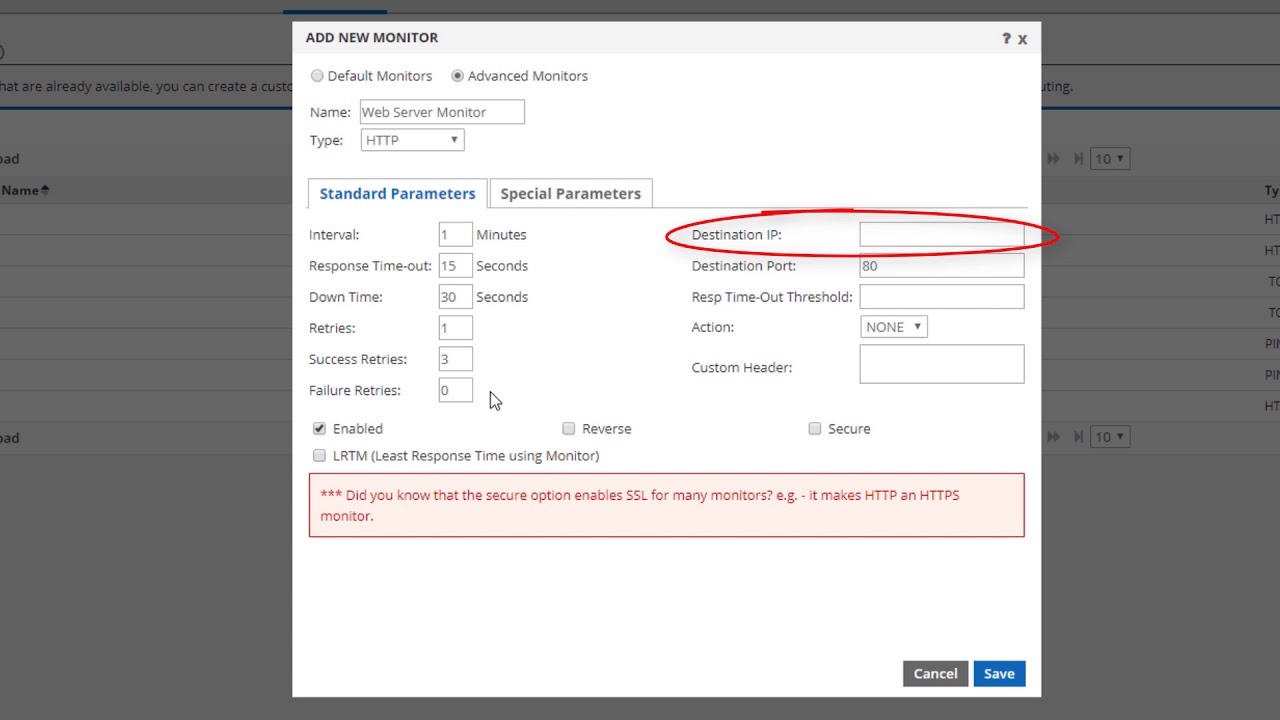Click the sort arrows beside Name column
Image resolution: width=1280 pixels, height=720 pixels.
coord(44,190)
